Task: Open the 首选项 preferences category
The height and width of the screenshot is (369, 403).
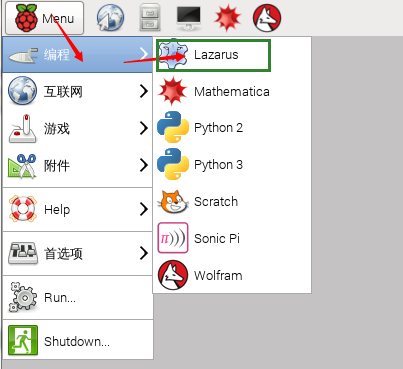Action: (x=77, y=253)
